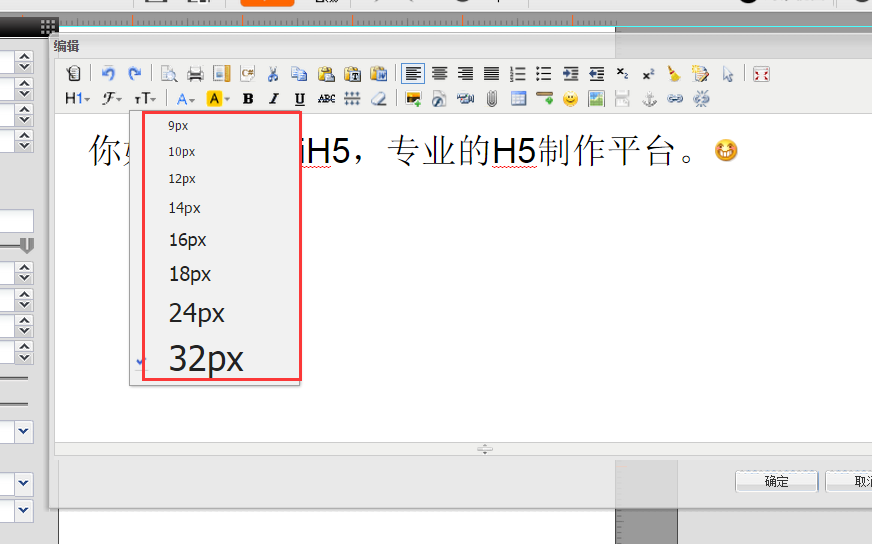Screen dimensions: 872x544
Task: Click the grid dots icon near ruler
Action: click(x=48, y=26)
